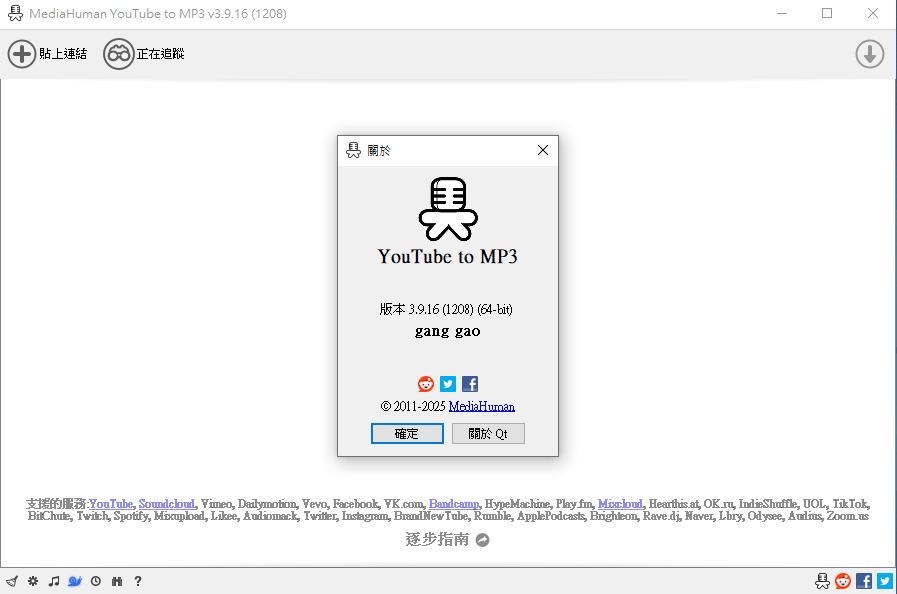
Task: Click the music note icon in status bar
Action: [54, 581]
